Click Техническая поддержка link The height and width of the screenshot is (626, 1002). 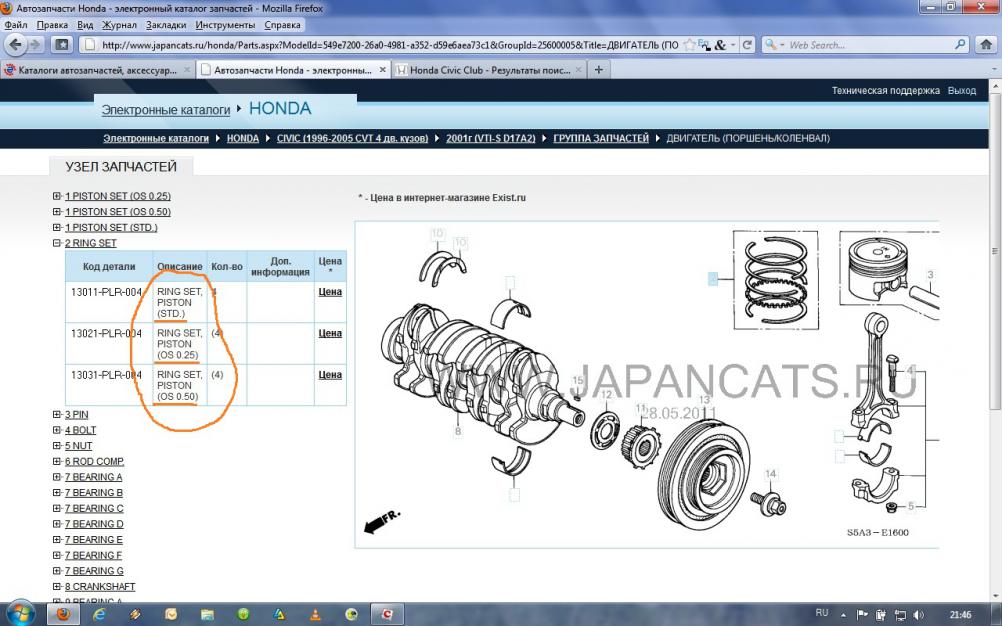click(885, 91)
